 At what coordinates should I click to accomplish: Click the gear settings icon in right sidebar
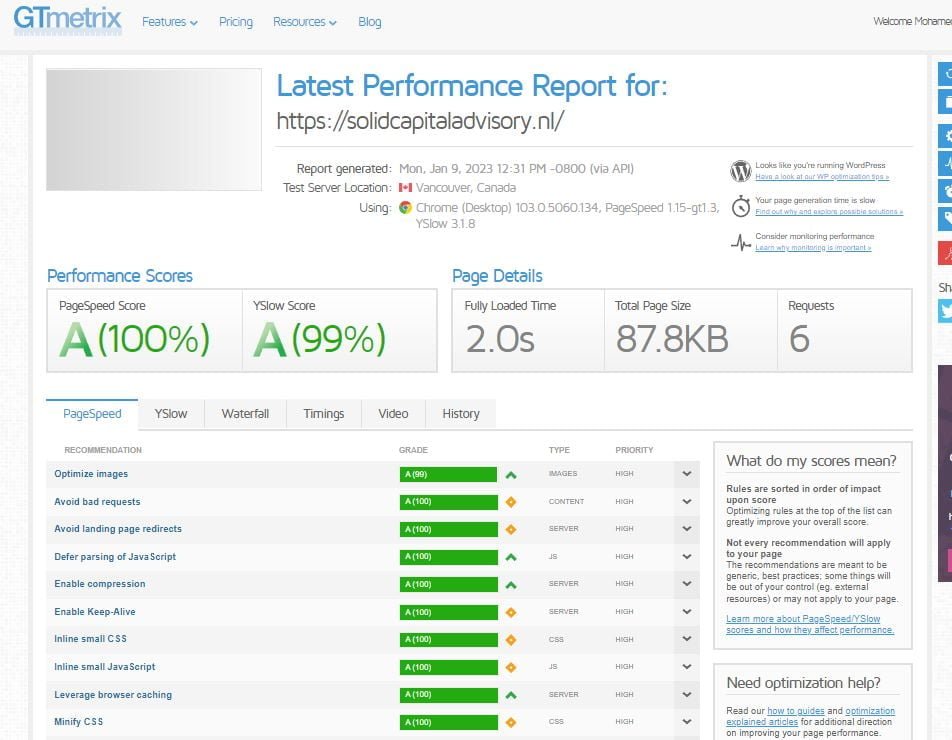point(946,136)
